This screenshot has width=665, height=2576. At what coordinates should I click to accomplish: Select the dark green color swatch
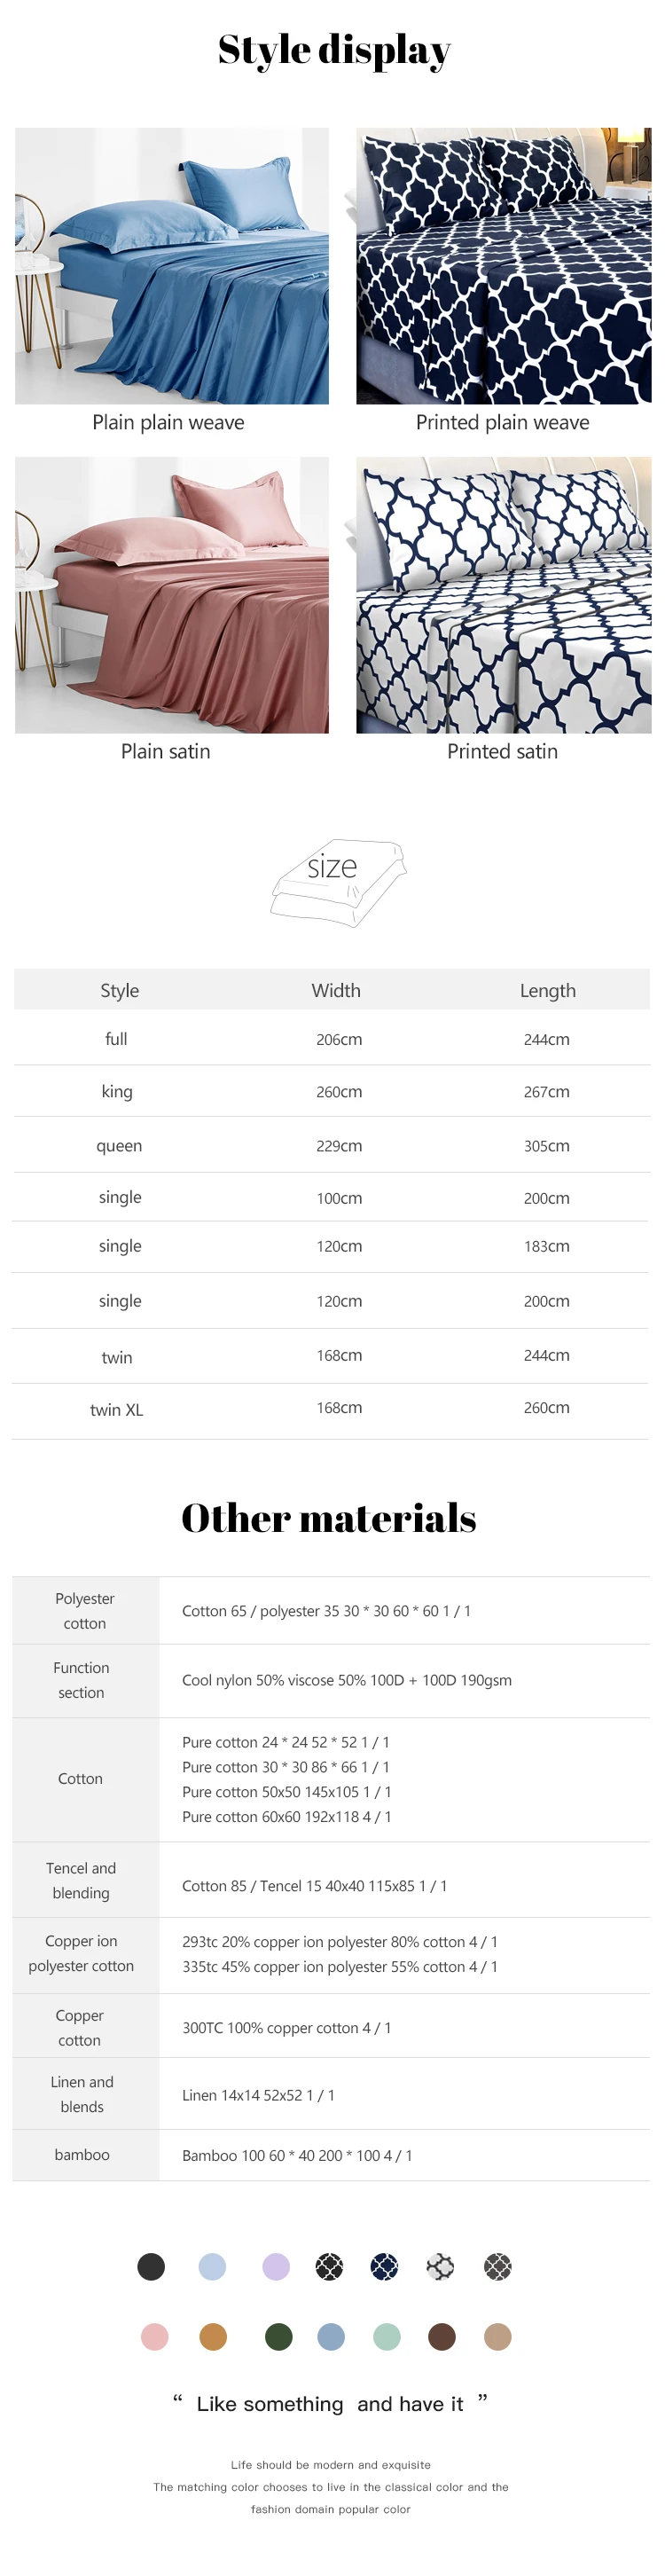click(278, 2336)
